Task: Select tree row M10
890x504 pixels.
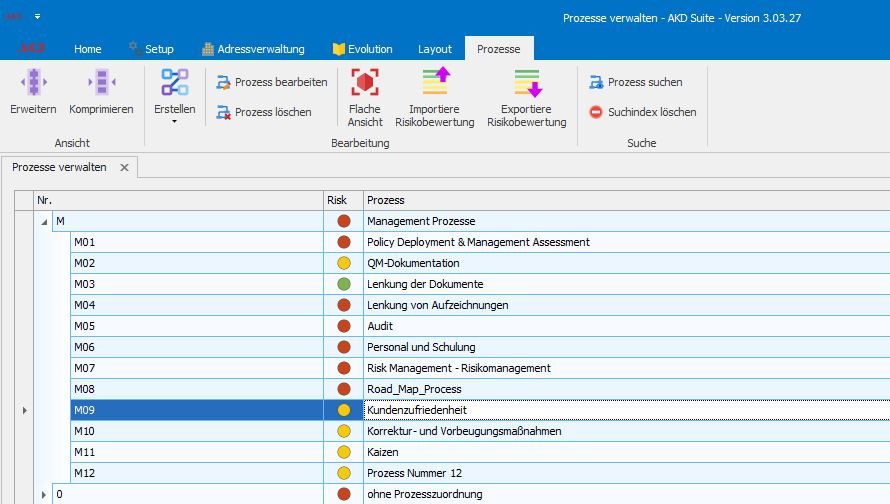Action: coord(197,431)
